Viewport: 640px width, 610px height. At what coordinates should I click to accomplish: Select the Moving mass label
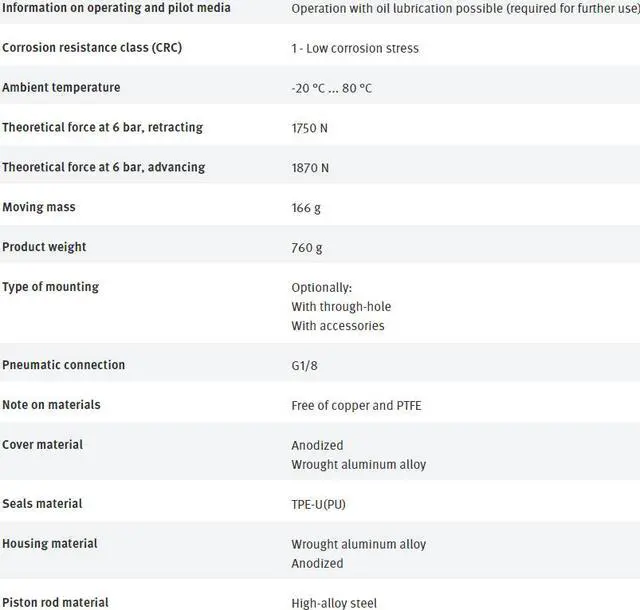click(39, 207)
